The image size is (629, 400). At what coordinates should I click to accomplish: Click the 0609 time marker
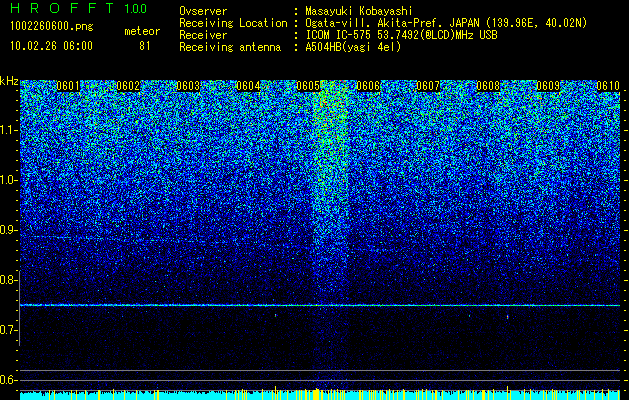click(x=548, y=86)
